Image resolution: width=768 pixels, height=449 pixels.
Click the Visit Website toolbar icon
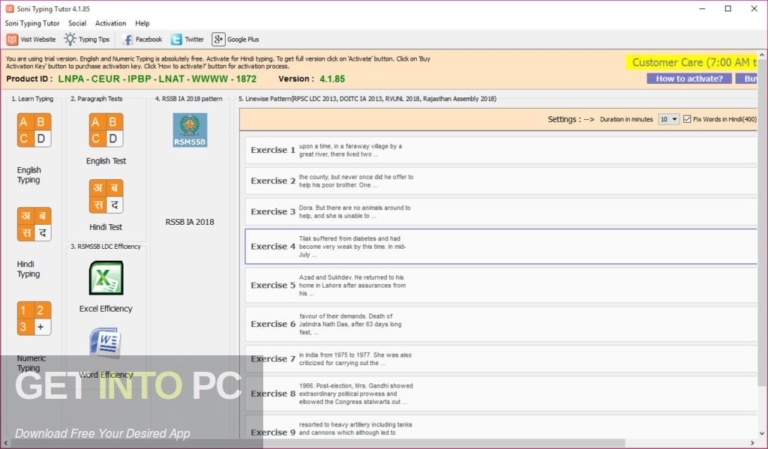coord(12,39)
